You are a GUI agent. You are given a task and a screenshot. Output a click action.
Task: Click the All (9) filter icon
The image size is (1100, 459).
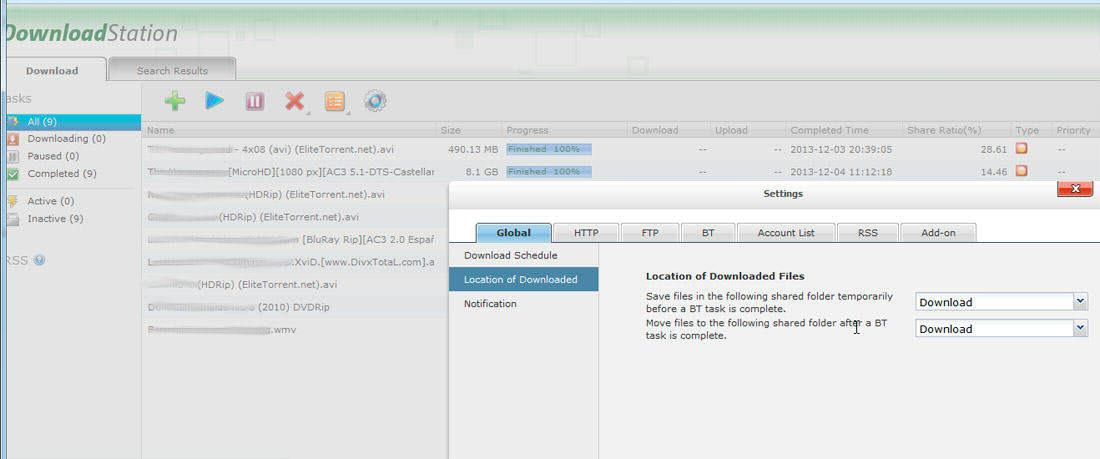(x=13, y=121)
